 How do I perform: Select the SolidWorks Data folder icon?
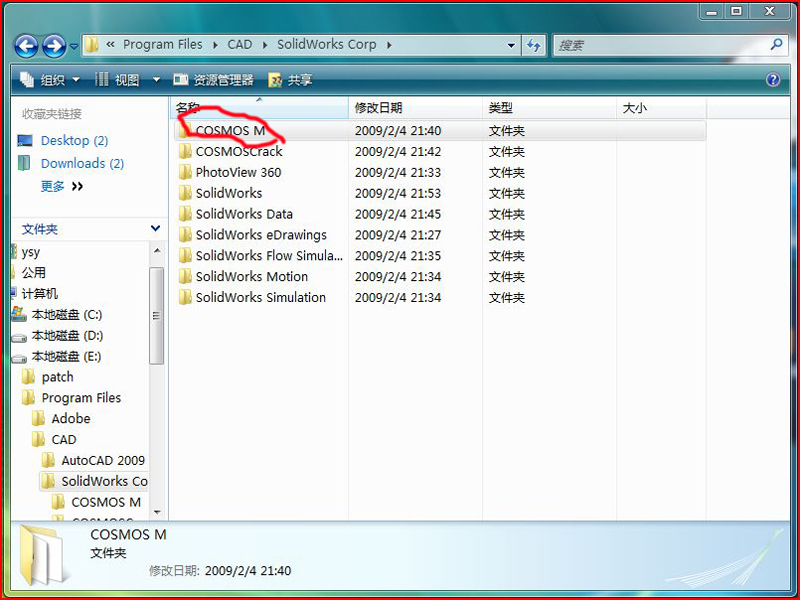185,214
